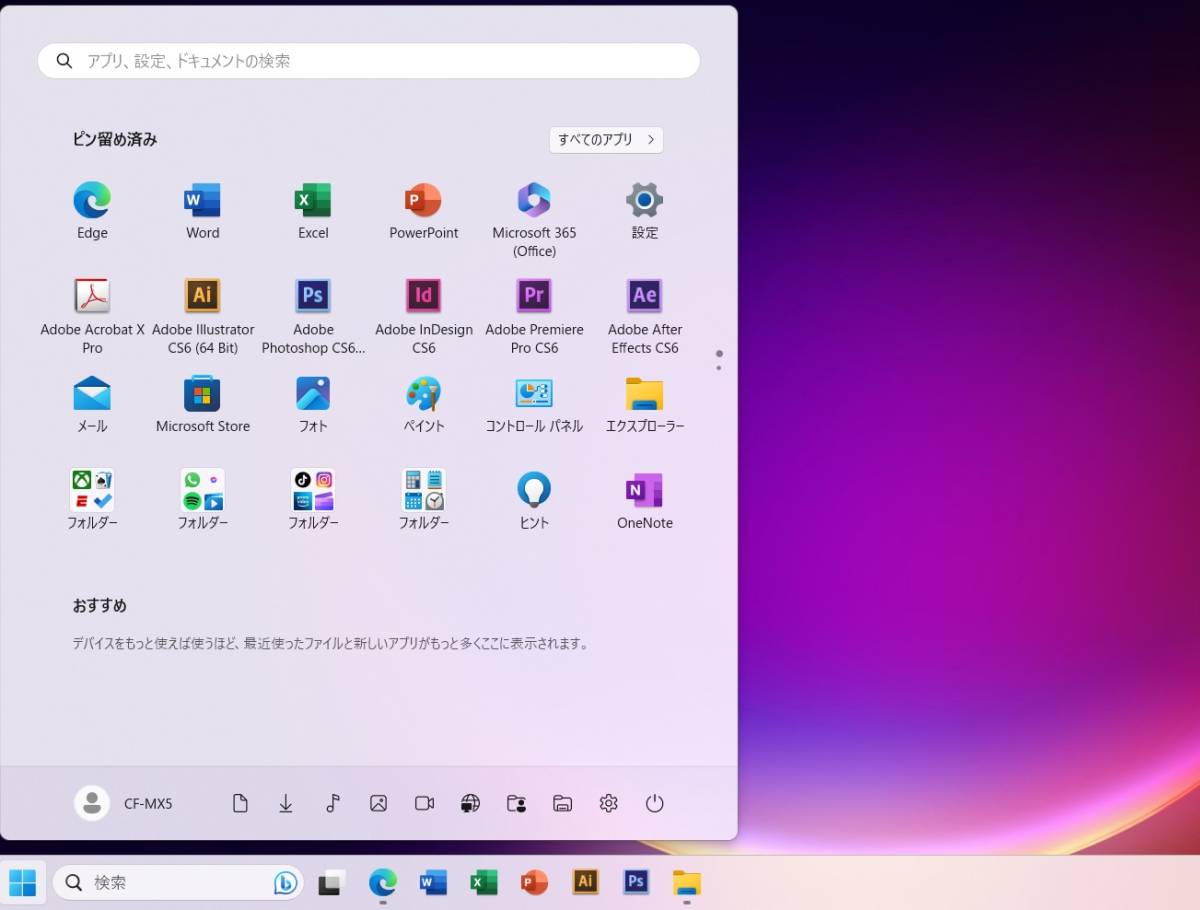This screenshot has width=1200, height=910.
Task: Open the メール app
Action: pos(92,394)
